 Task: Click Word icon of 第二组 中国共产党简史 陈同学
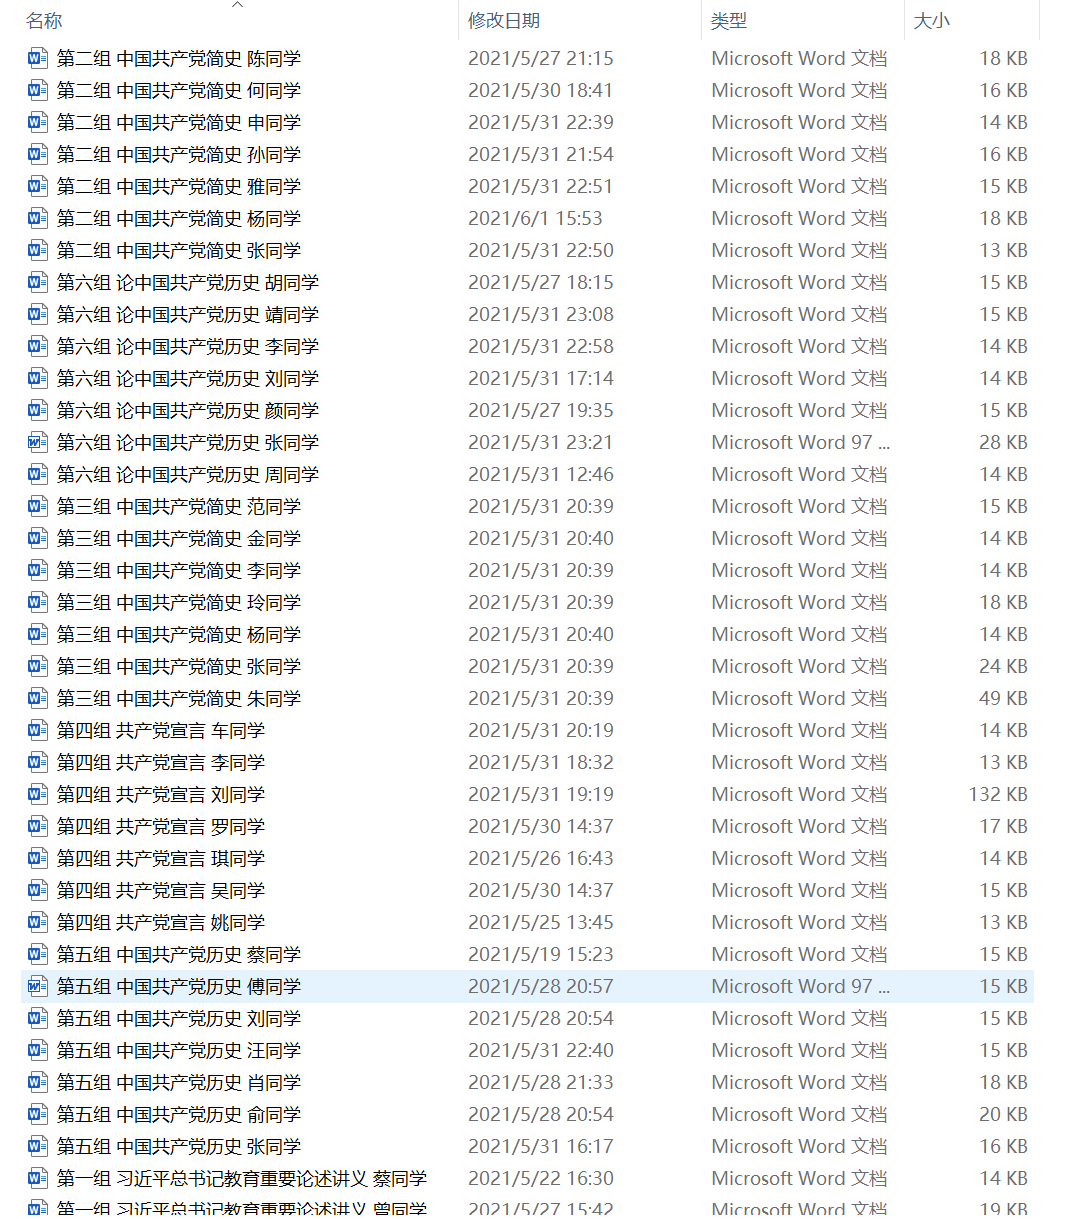[38, 59]
